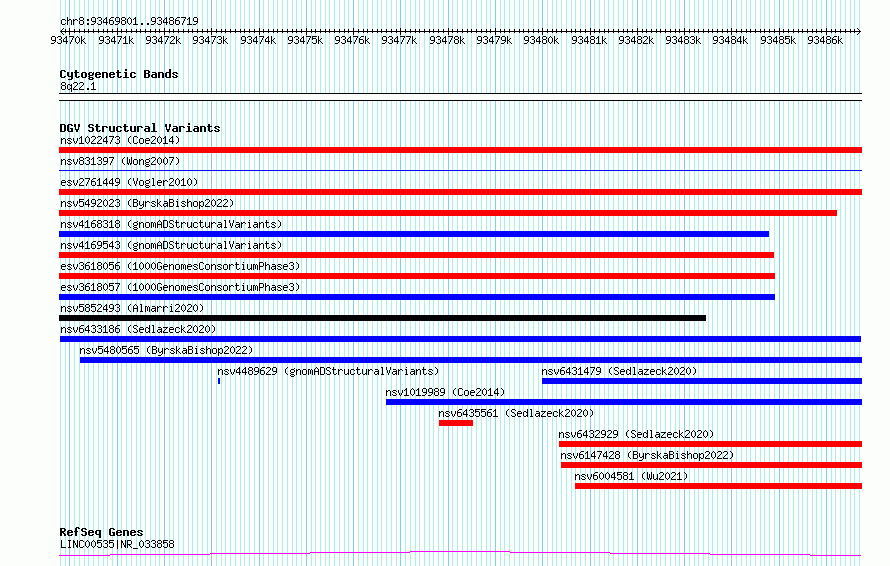890x566 pixels.
Task: Click the 93475k ruler tick label
Action: (x=305, y=40)
